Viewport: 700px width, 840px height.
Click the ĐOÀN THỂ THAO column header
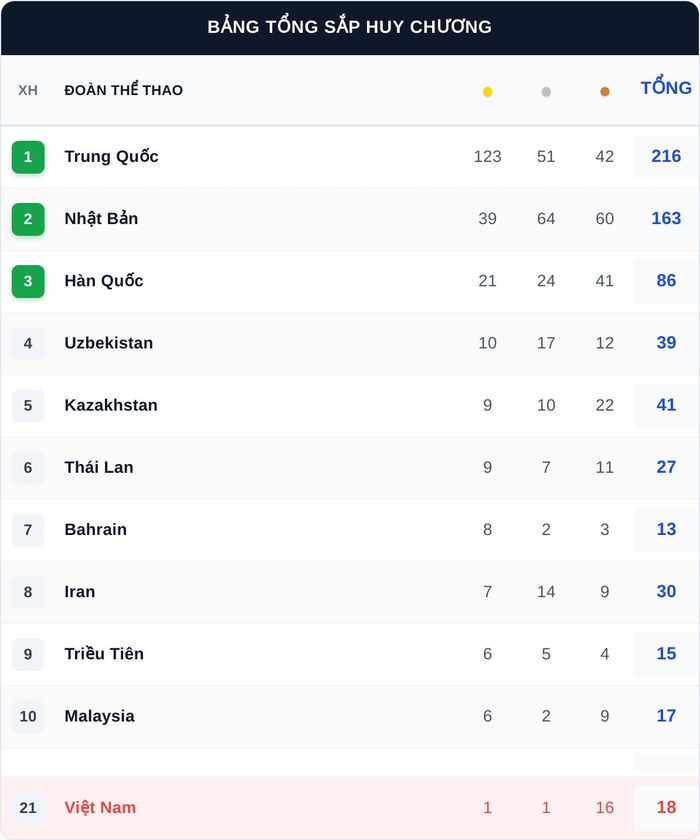(x=124, y=89)
